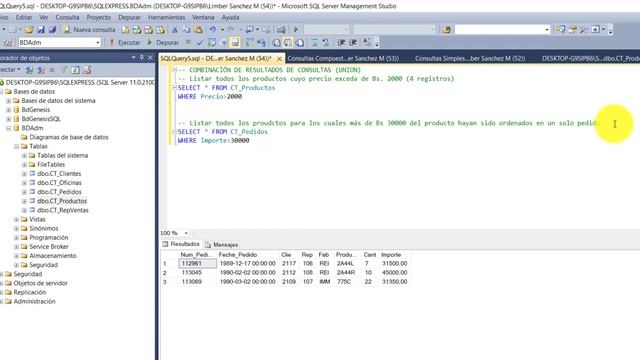Click the Object Explorer filter icon
The image size is (640, 360).
(x=64, y=70)
